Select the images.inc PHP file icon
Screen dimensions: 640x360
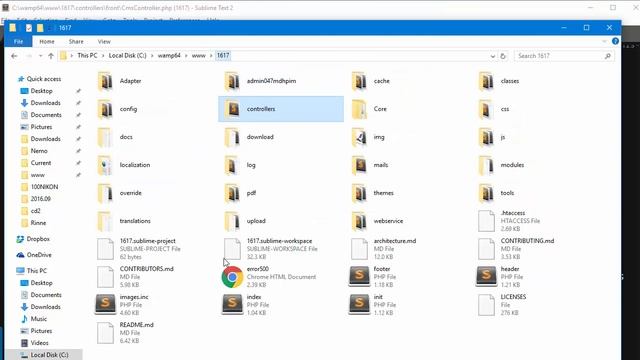pyautogui.click(x=105, y=304)
